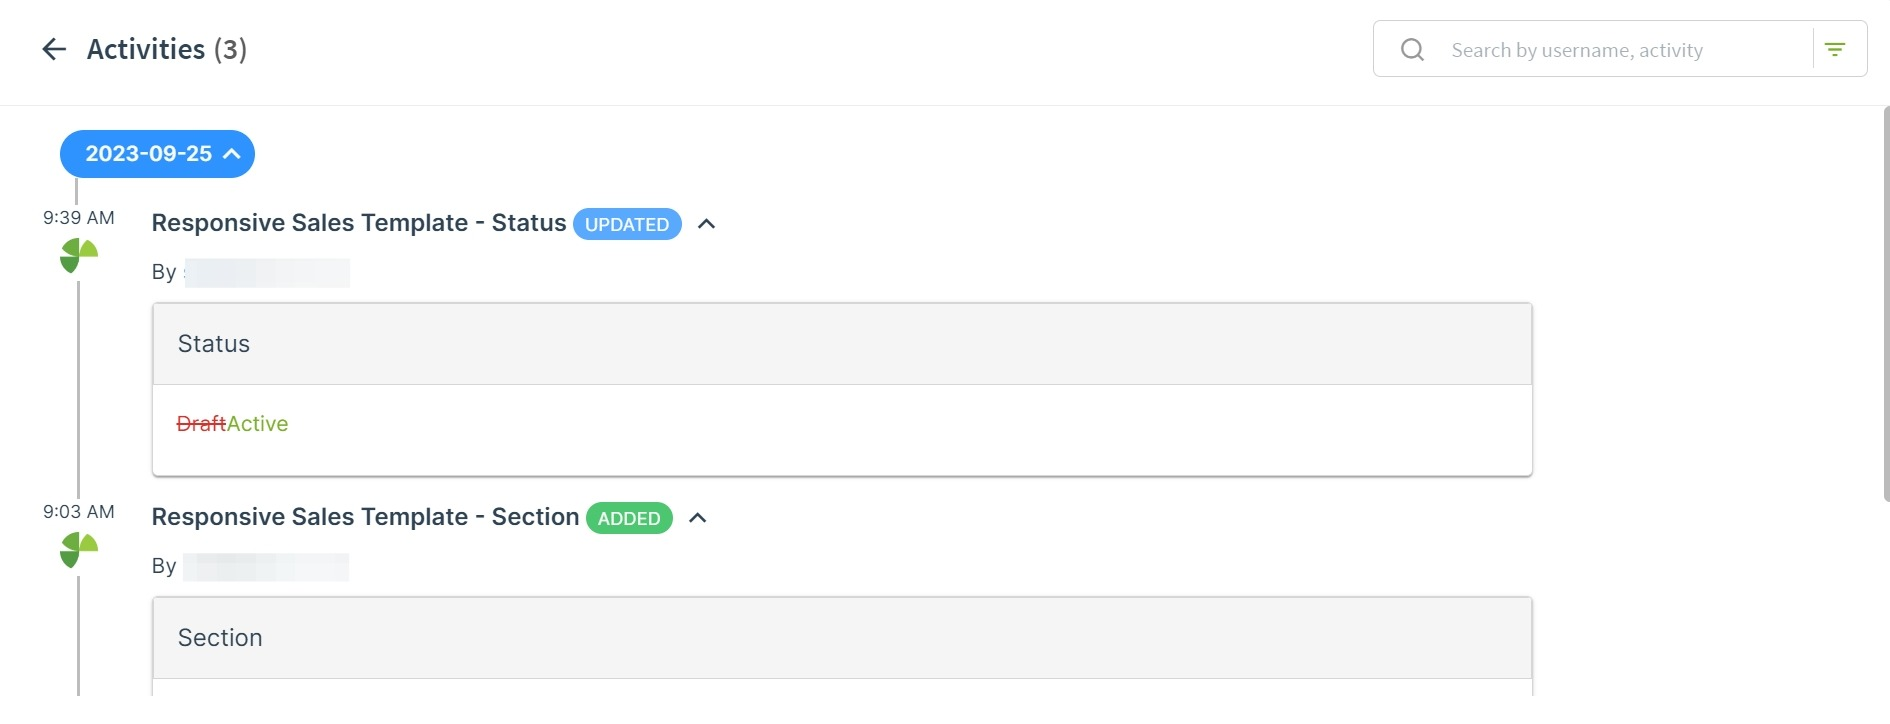Open the filter options icon
The height and width of the screenshot is (724, 1890).
[1835, 49]
